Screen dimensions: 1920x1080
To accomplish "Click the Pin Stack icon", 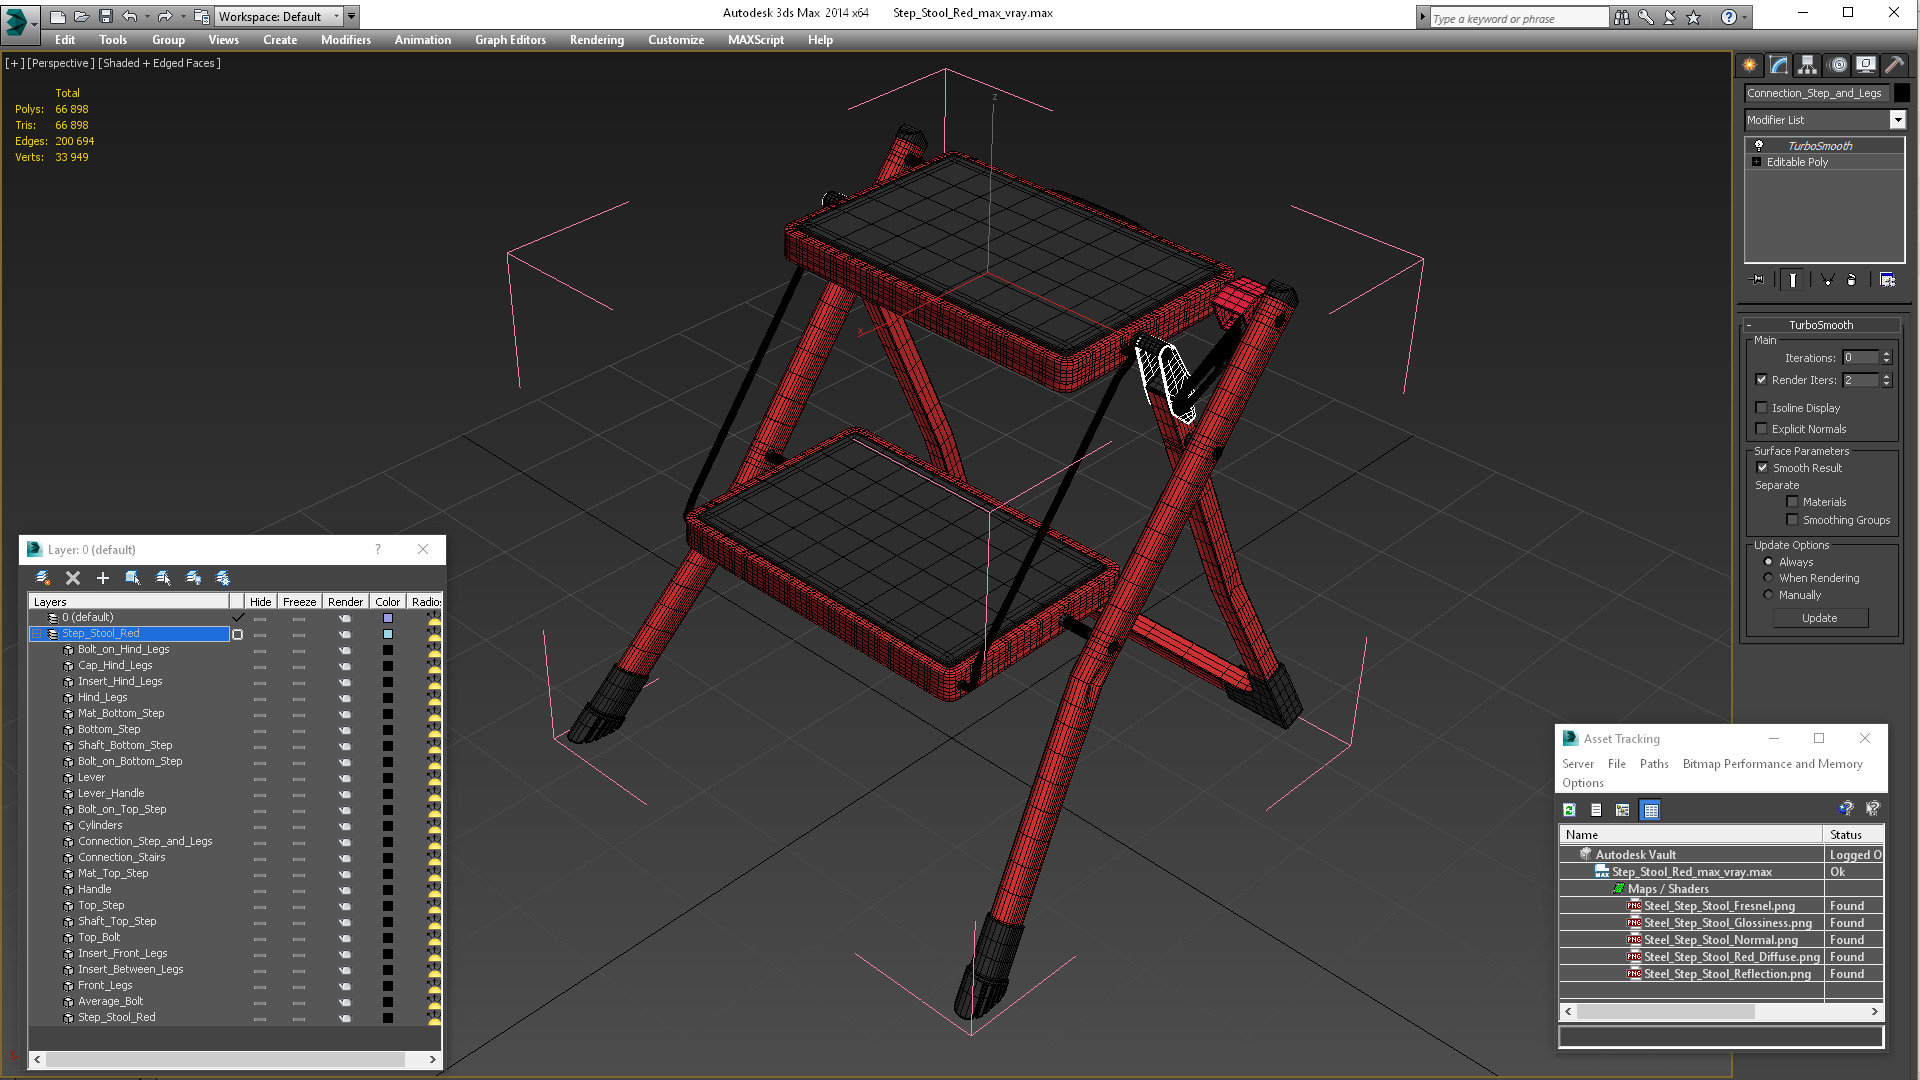I will (x=1758, y=280).
